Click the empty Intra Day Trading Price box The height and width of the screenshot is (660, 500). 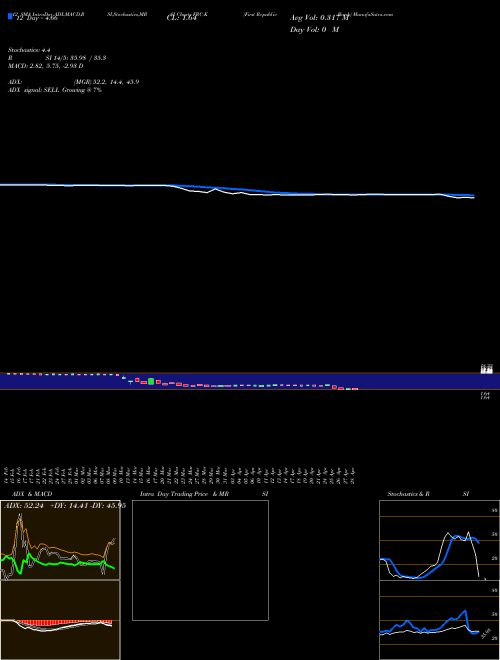tap(200, 560)
